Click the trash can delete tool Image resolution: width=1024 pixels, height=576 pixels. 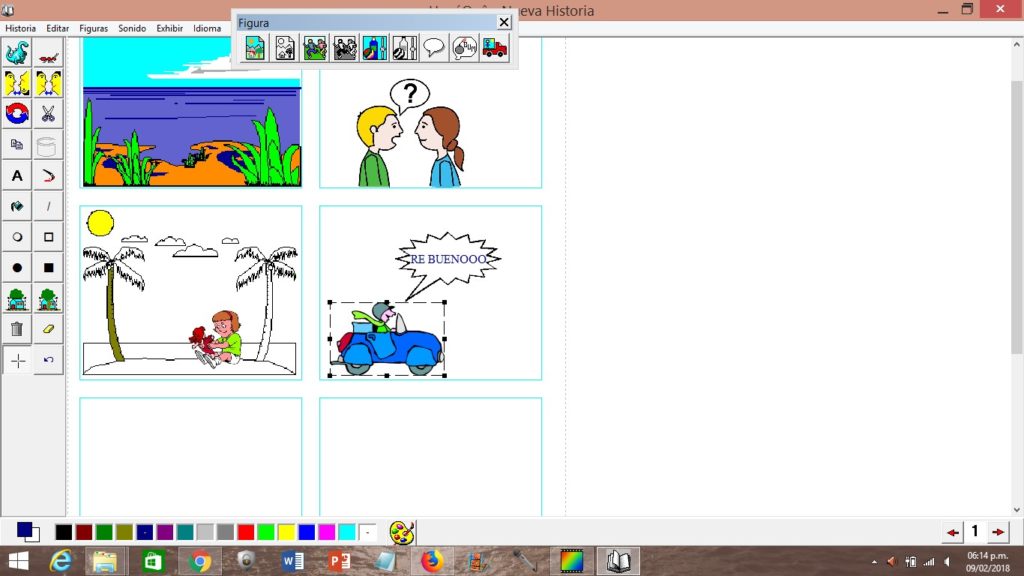17,329
